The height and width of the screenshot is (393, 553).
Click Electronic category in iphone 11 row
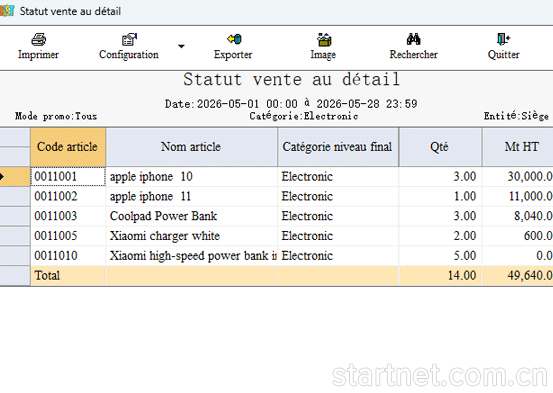coord(338,196)
